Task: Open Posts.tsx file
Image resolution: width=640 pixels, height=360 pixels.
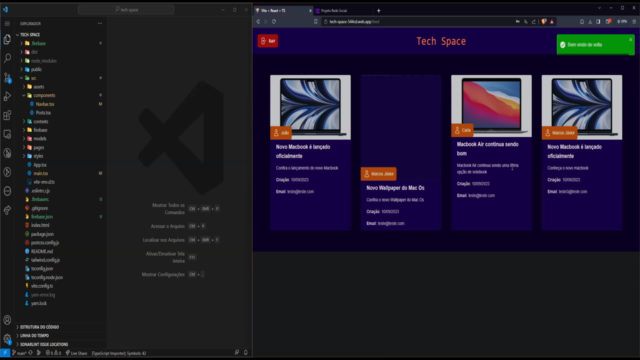Action: [43, 113]
